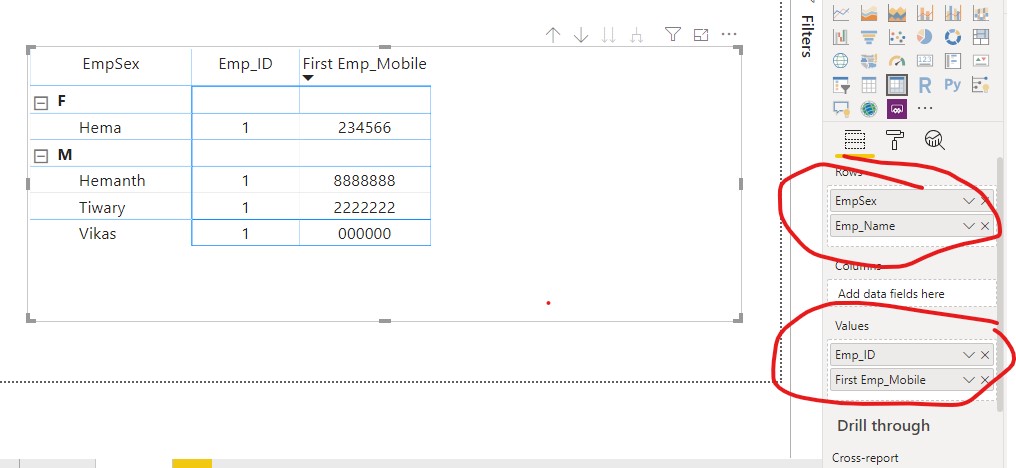Go to next level in hierarchy
Viewport: 1016px width, 468px height.
[608, 35]
